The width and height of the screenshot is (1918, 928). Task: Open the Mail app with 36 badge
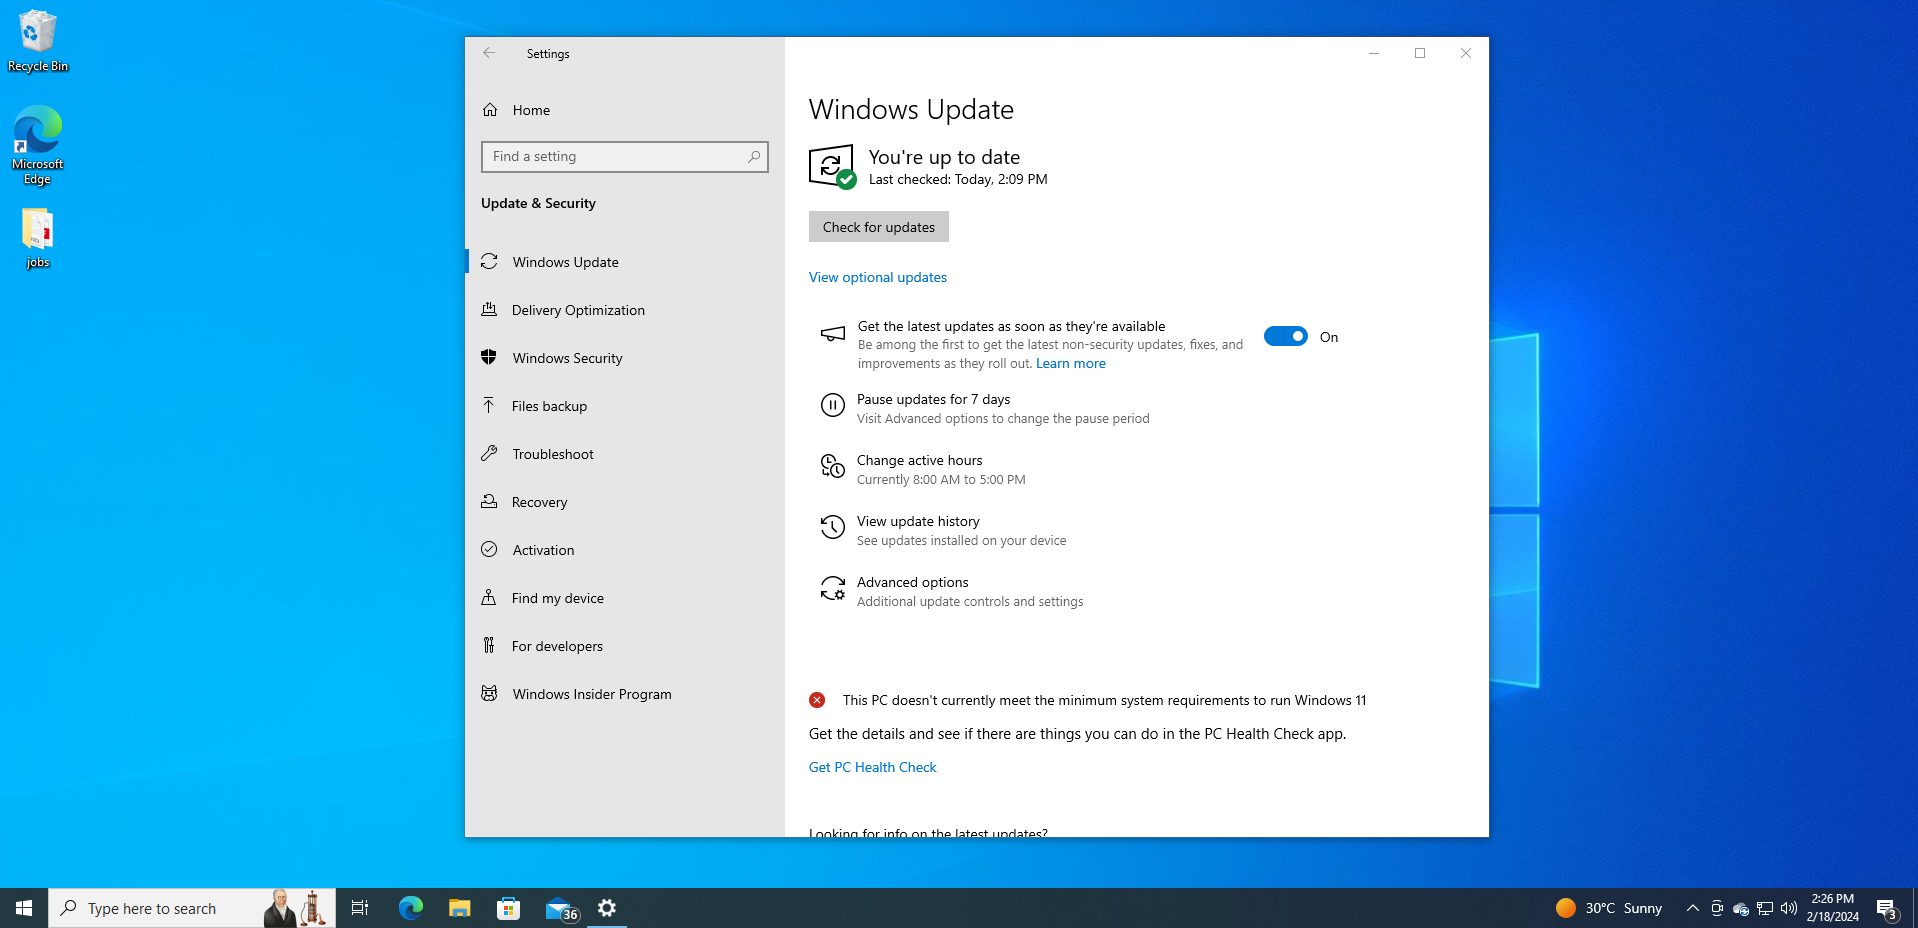point(561,909)
